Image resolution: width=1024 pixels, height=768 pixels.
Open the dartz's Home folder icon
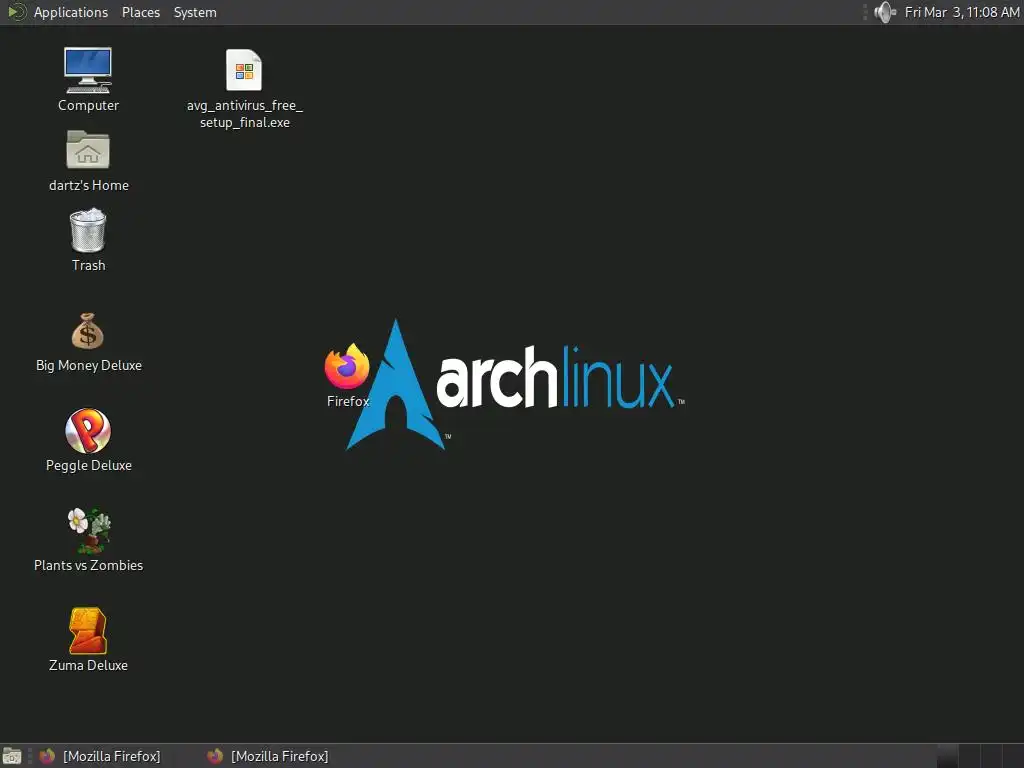coord(88,150)
